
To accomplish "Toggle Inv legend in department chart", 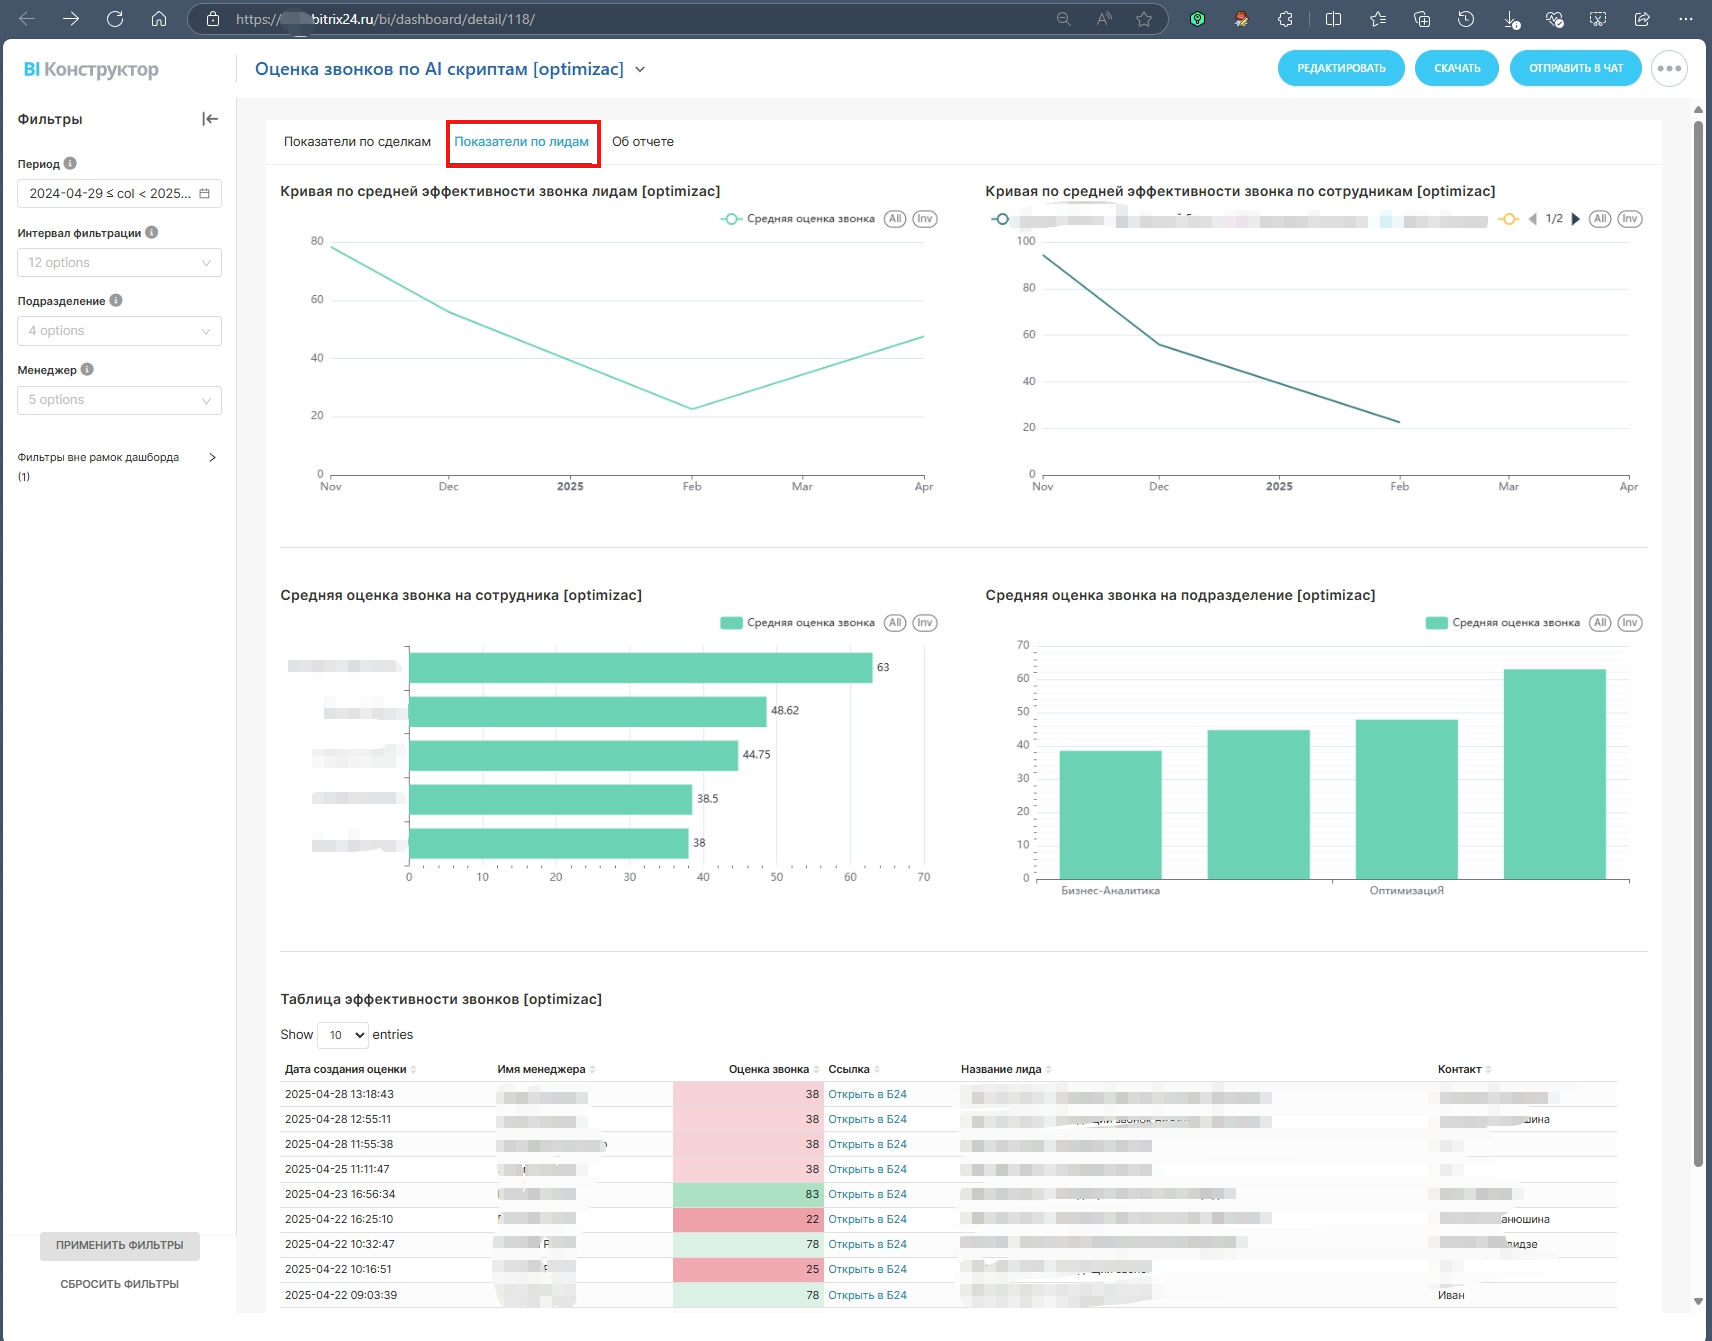I will click(x=1630, y=623).
